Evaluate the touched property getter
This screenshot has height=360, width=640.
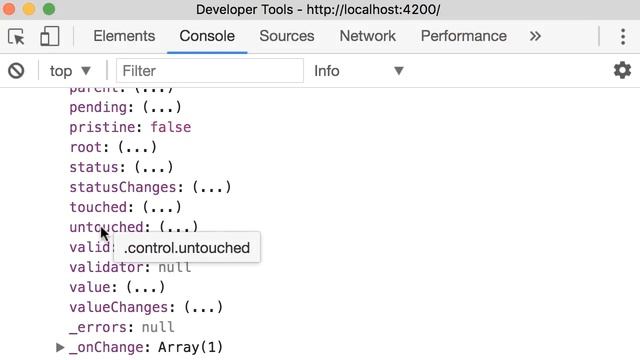[162, 207]
